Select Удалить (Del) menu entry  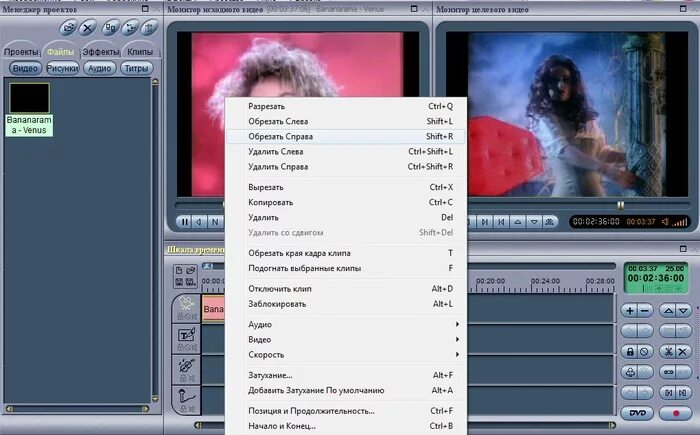point(346,218)
